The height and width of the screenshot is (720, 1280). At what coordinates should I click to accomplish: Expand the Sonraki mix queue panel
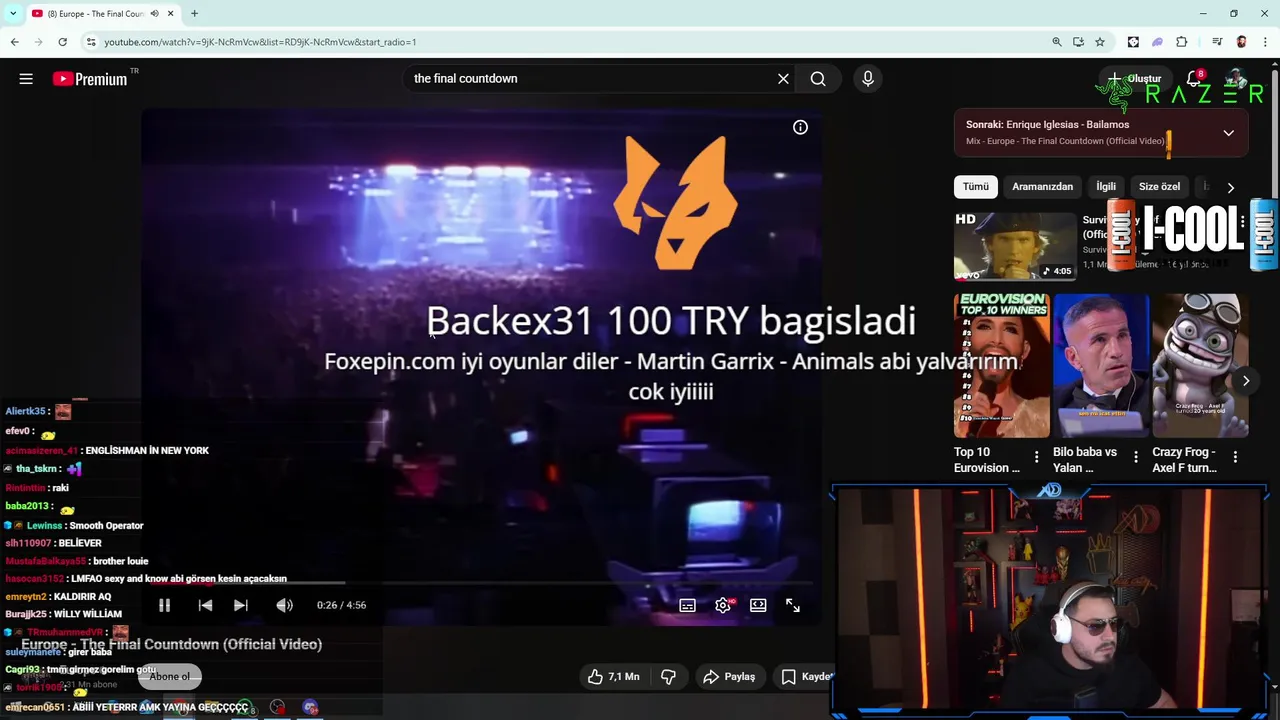point(1228,133)
